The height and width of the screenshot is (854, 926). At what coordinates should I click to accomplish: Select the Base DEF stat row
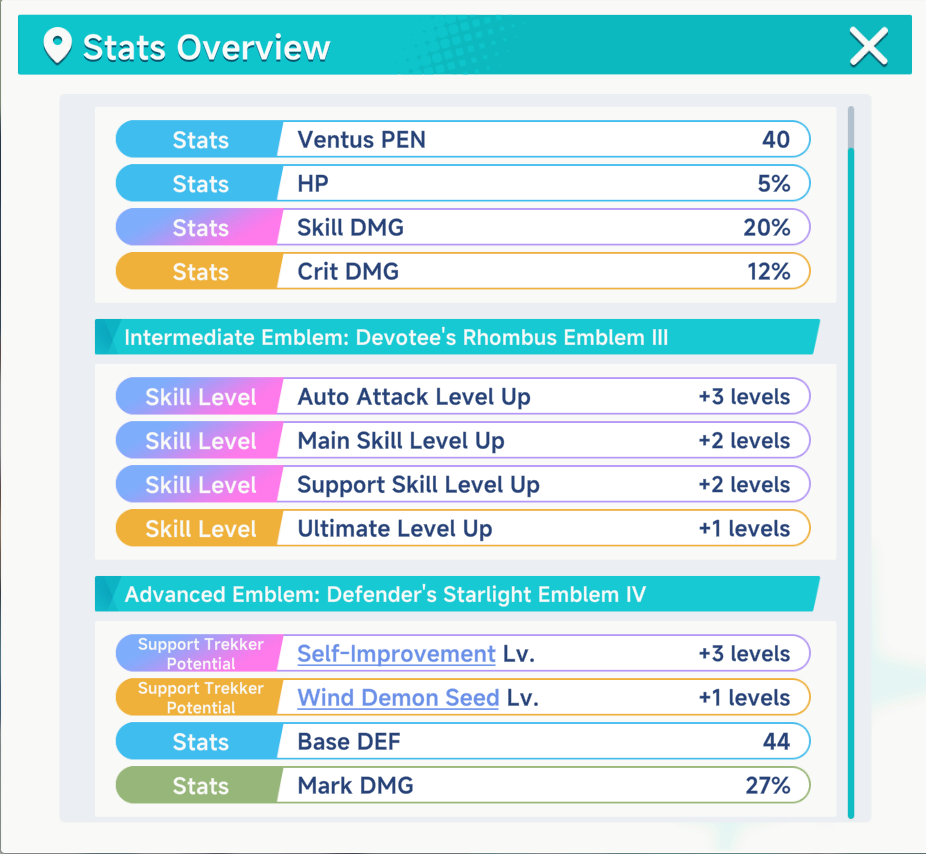(x=463, y=741)
